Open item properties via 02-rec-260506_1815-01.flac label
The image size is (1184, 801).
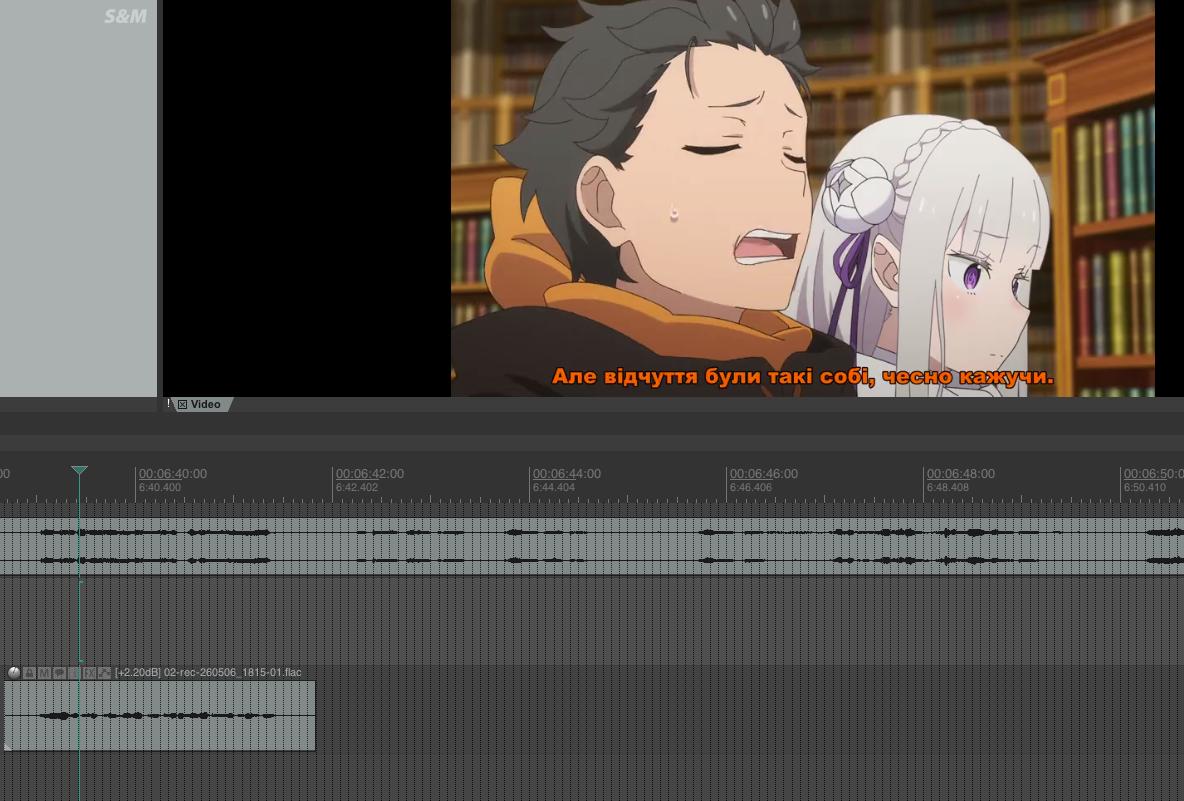233,673
